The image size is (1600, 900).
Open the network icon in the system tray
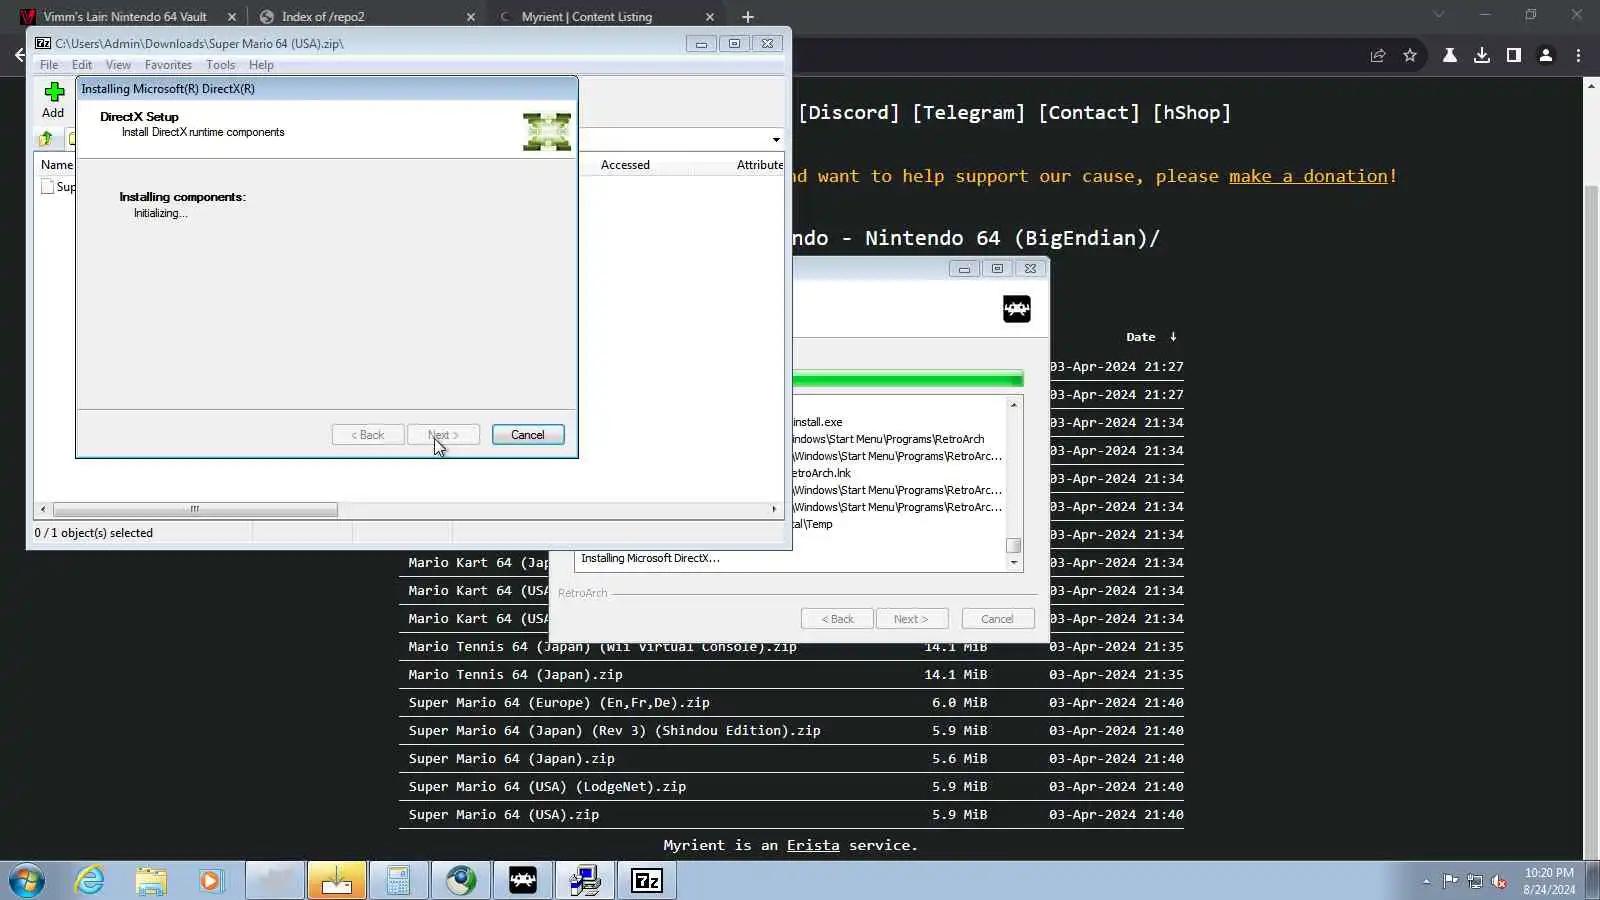(1475, 881)
